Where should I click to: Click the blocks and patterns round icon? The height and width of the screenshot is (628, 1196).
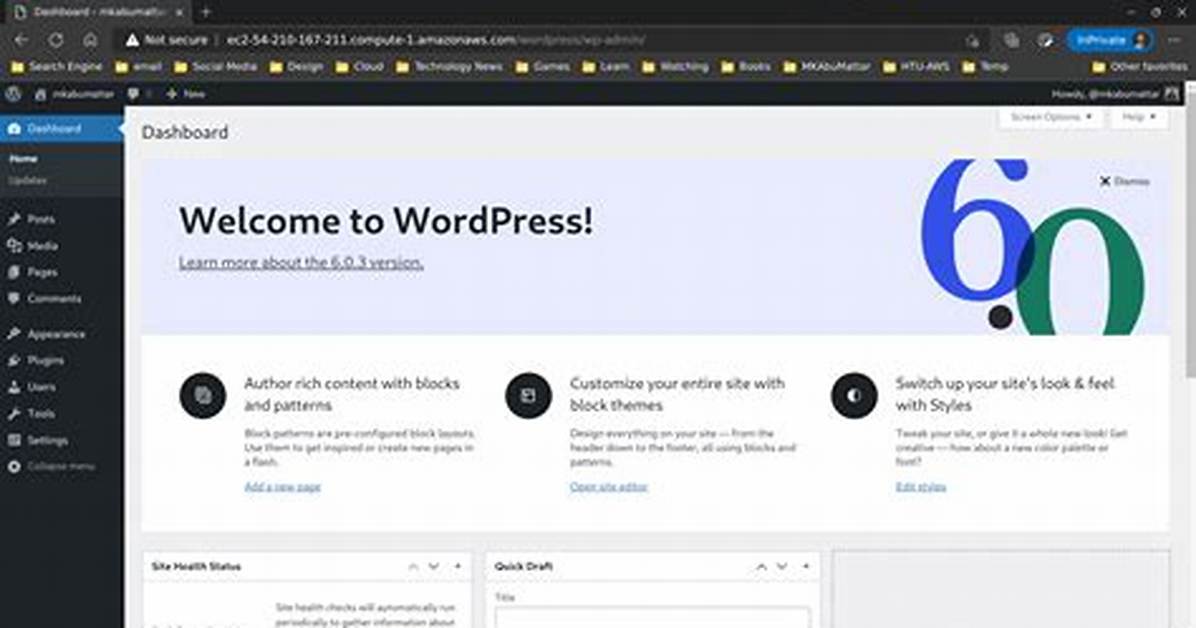click(x=203, y=395)
